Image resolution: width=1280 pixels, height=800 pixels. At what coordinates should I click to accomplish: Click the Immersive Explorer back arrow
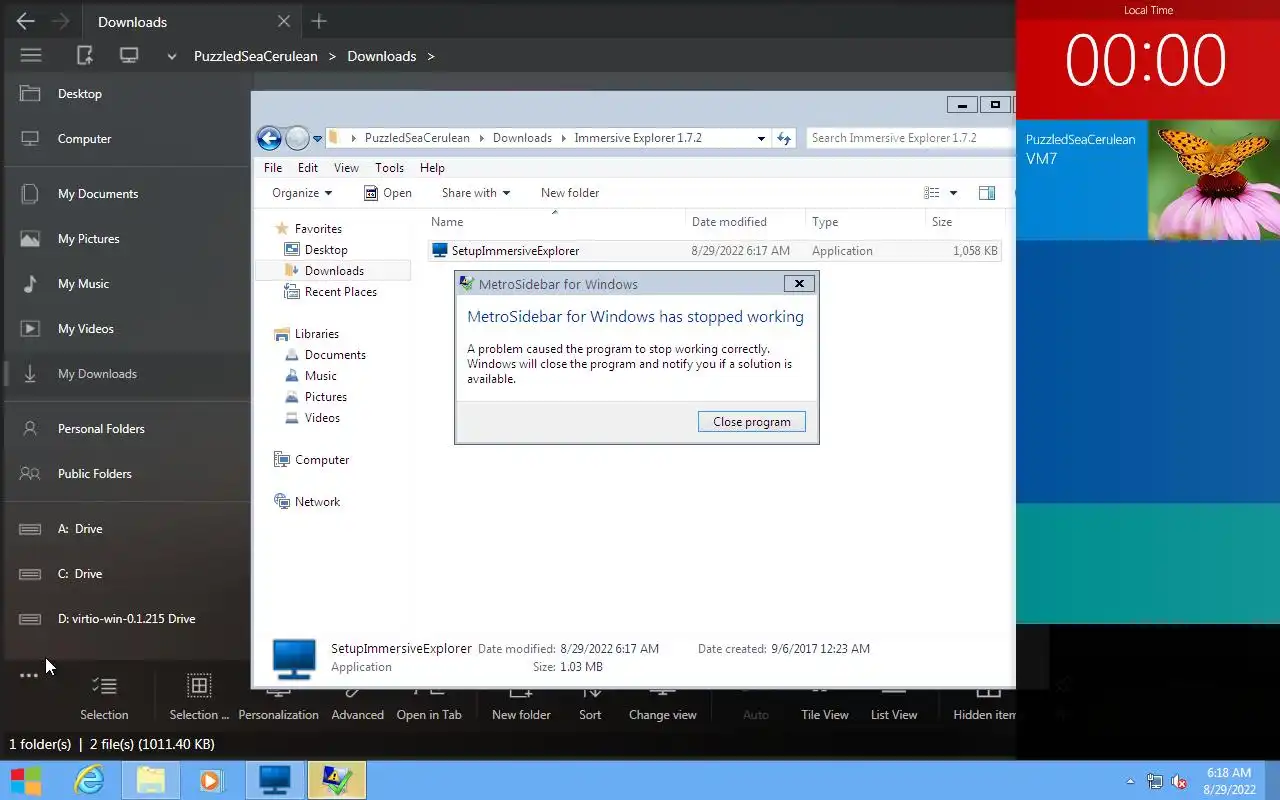point(26,21)
